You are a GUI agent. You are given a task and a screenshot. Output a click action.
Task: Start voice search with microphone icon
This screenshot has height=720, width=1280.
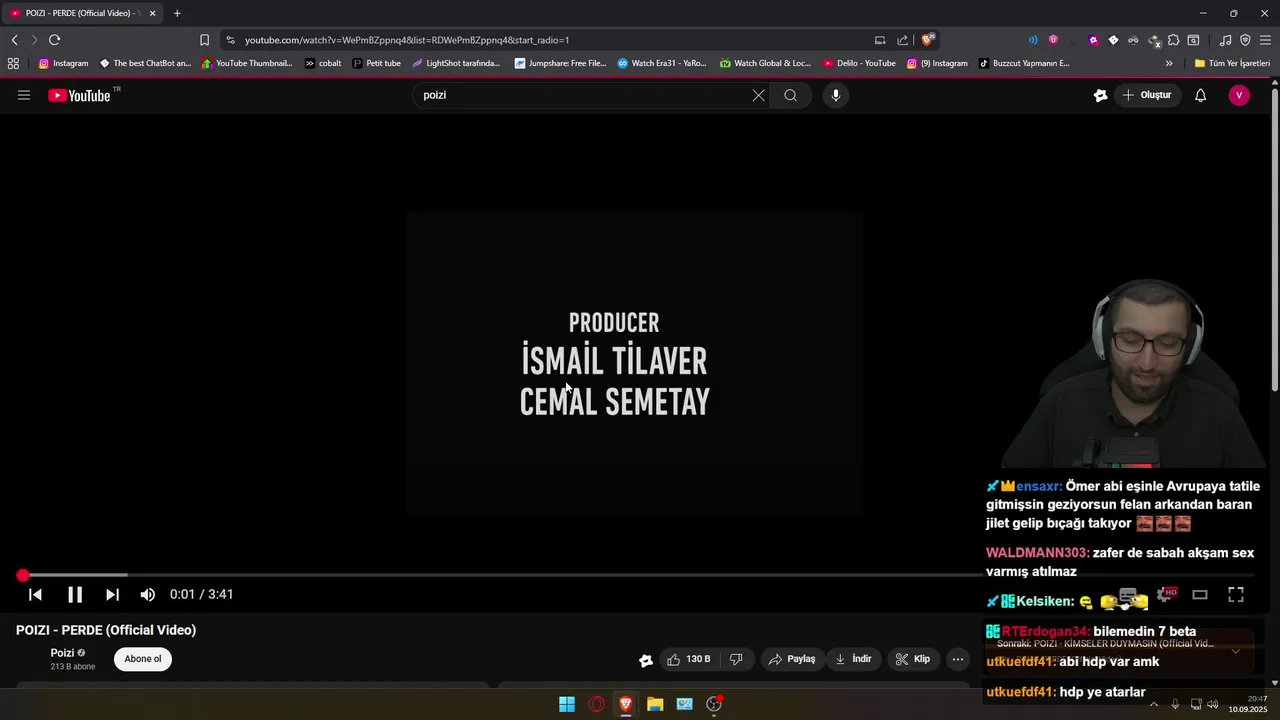pyautogui.click(x=836, y=95)
